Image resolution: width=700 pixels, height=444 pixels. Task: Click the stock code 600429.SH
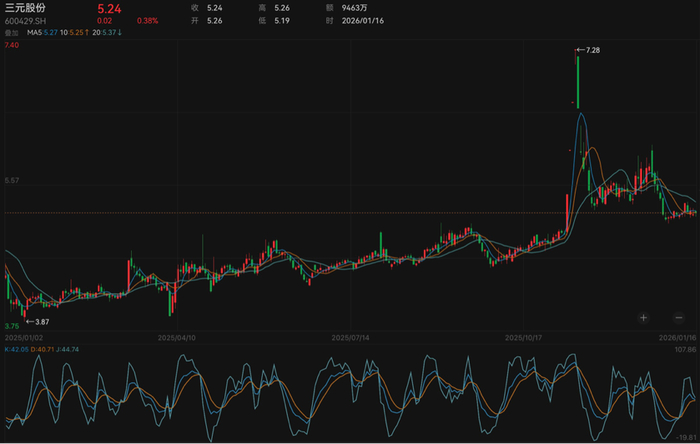tap(26, 20)
